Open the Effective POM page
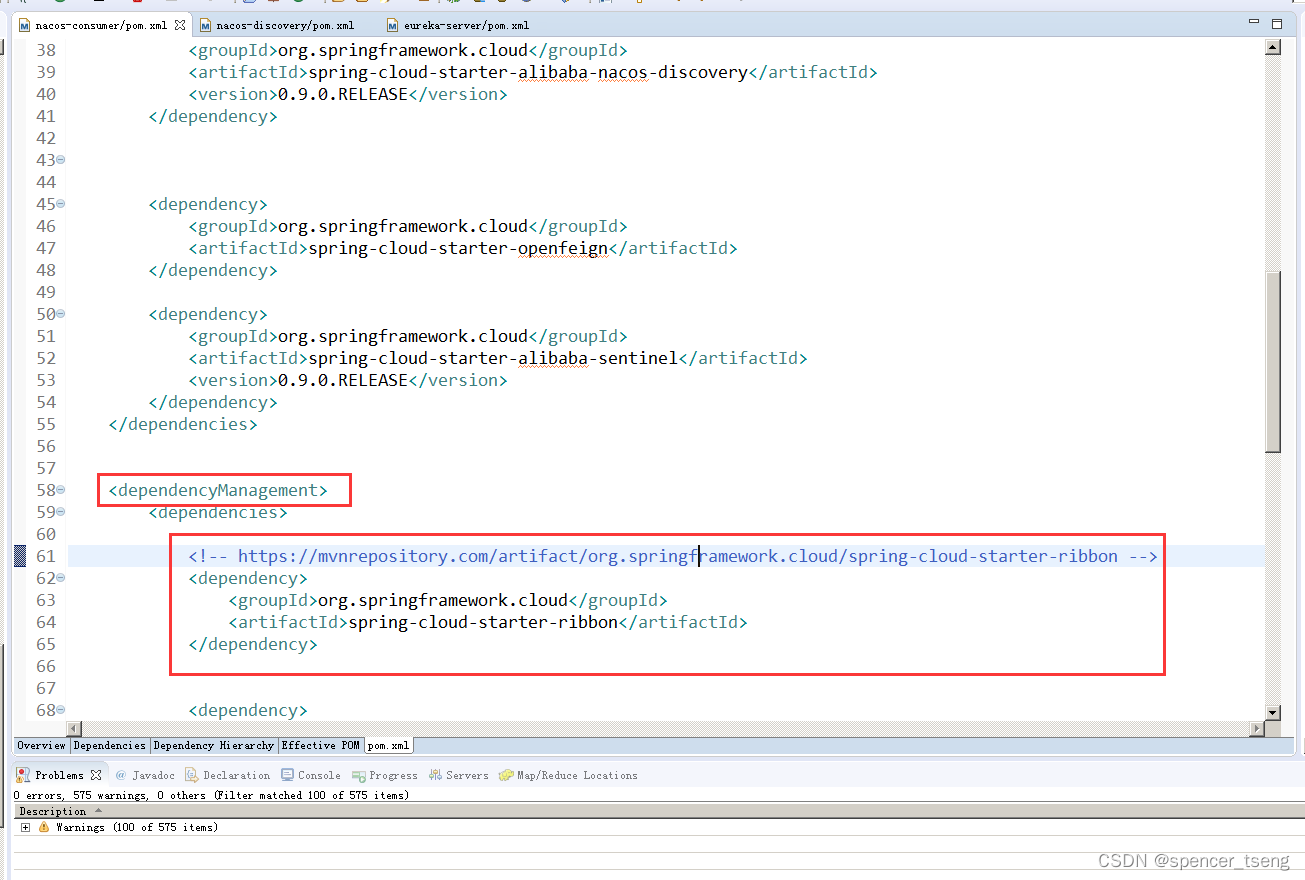 321,745
